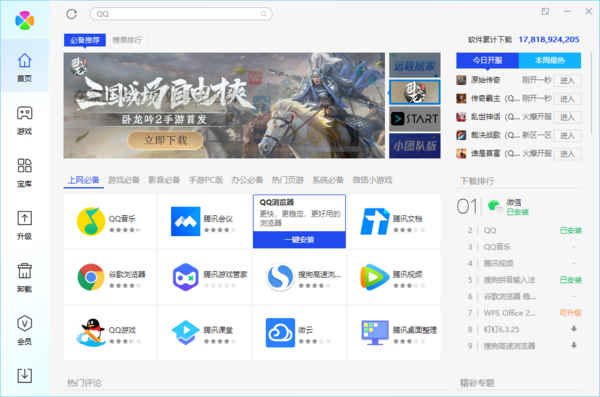Select the 办公必备 category tab
Image resolution: width=600 pixels, height=397 pixels.
point(247,180)
